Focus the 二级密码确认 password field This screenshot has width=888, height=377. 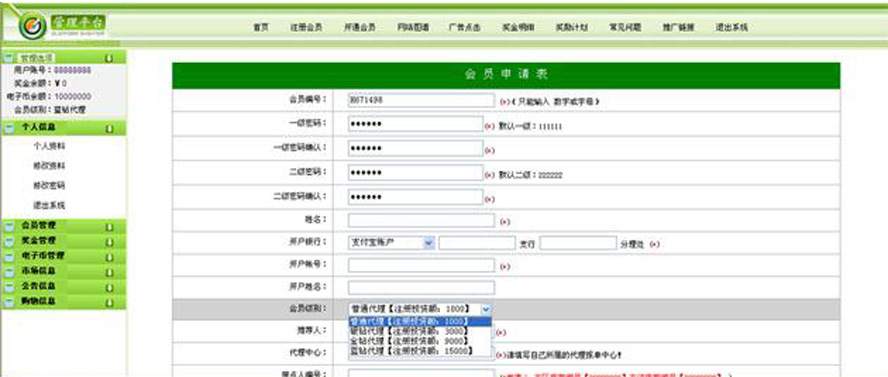[x=416, y=197]
